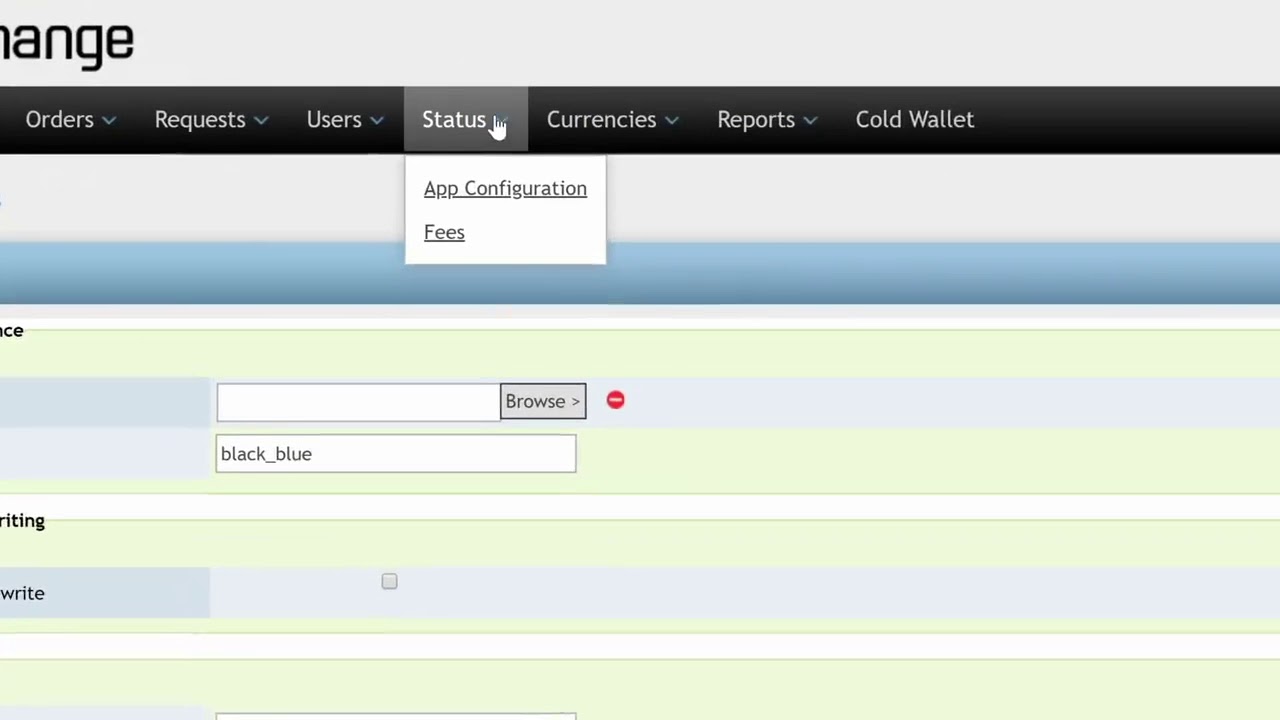Image resolution: width=1280 pixels, height=720 pixels.
Task: Open the Users menu
Action: tap(345, 120)
